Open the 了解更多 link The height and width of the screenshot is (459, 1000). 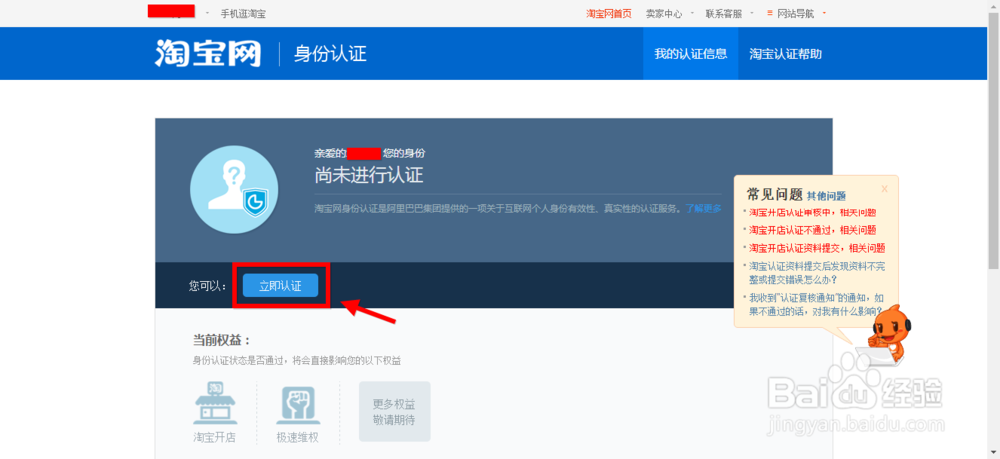tap(703, 208)
